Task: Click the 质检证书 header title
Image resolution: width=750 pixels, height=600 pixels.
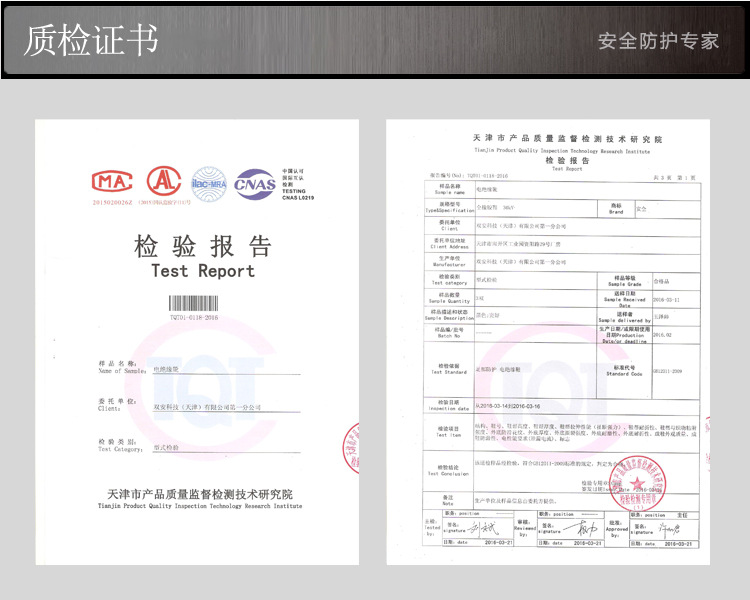Action: pyautogui.click(x=91, y=40)
